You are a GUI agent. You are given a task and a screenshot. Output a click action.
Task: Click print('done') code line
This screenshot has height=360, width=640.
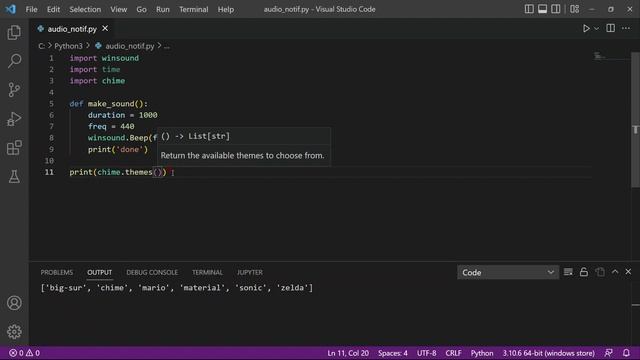coord(118,149)
